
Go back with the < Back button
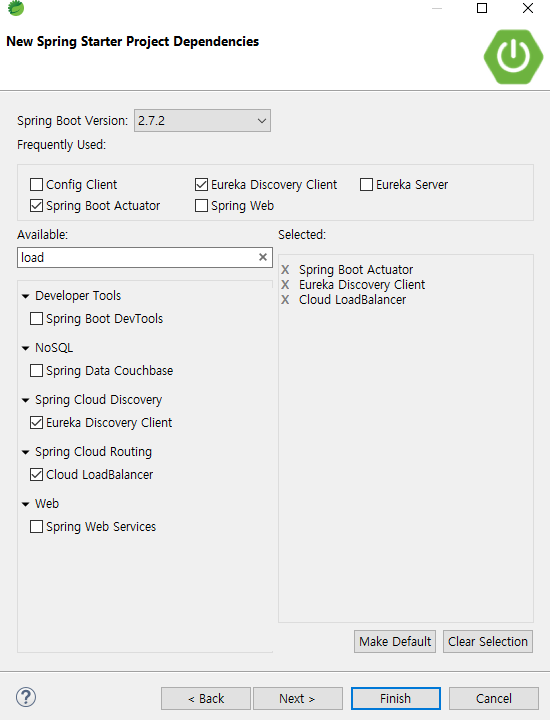point(206,698)
